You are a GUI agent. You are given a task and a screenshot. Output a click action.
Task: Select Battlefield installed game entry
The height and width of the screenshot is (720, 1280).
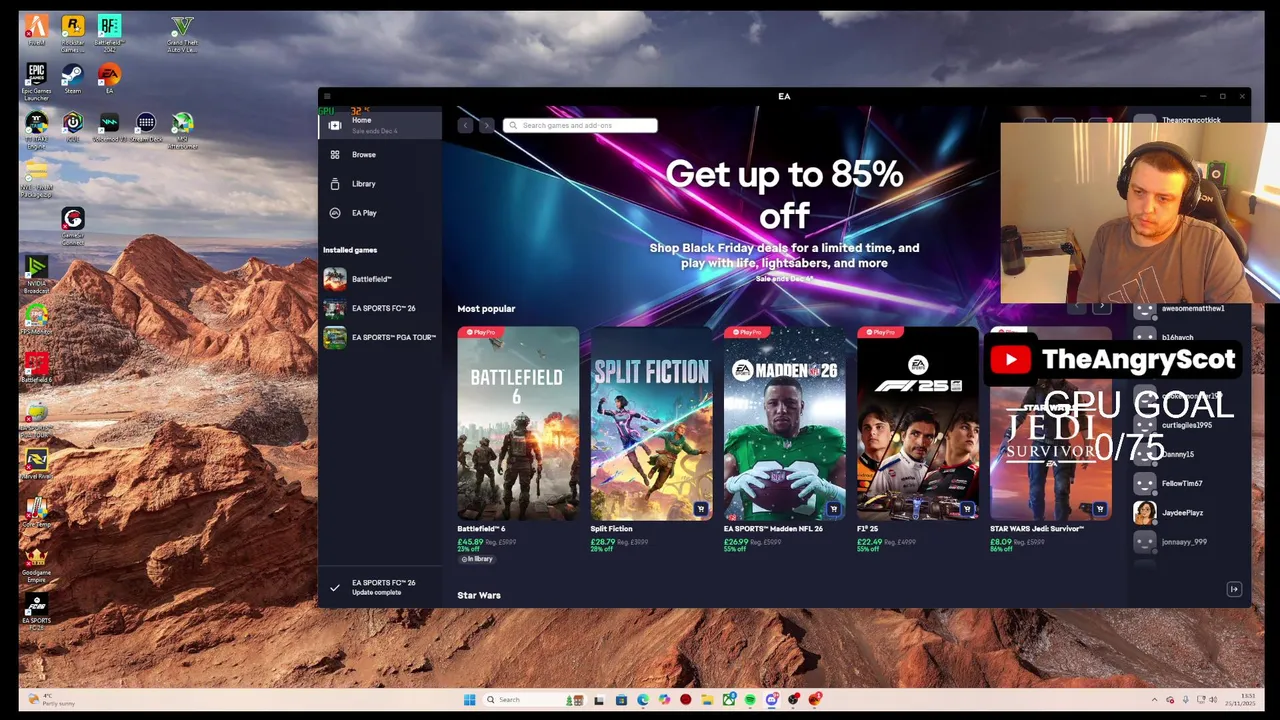380,279
